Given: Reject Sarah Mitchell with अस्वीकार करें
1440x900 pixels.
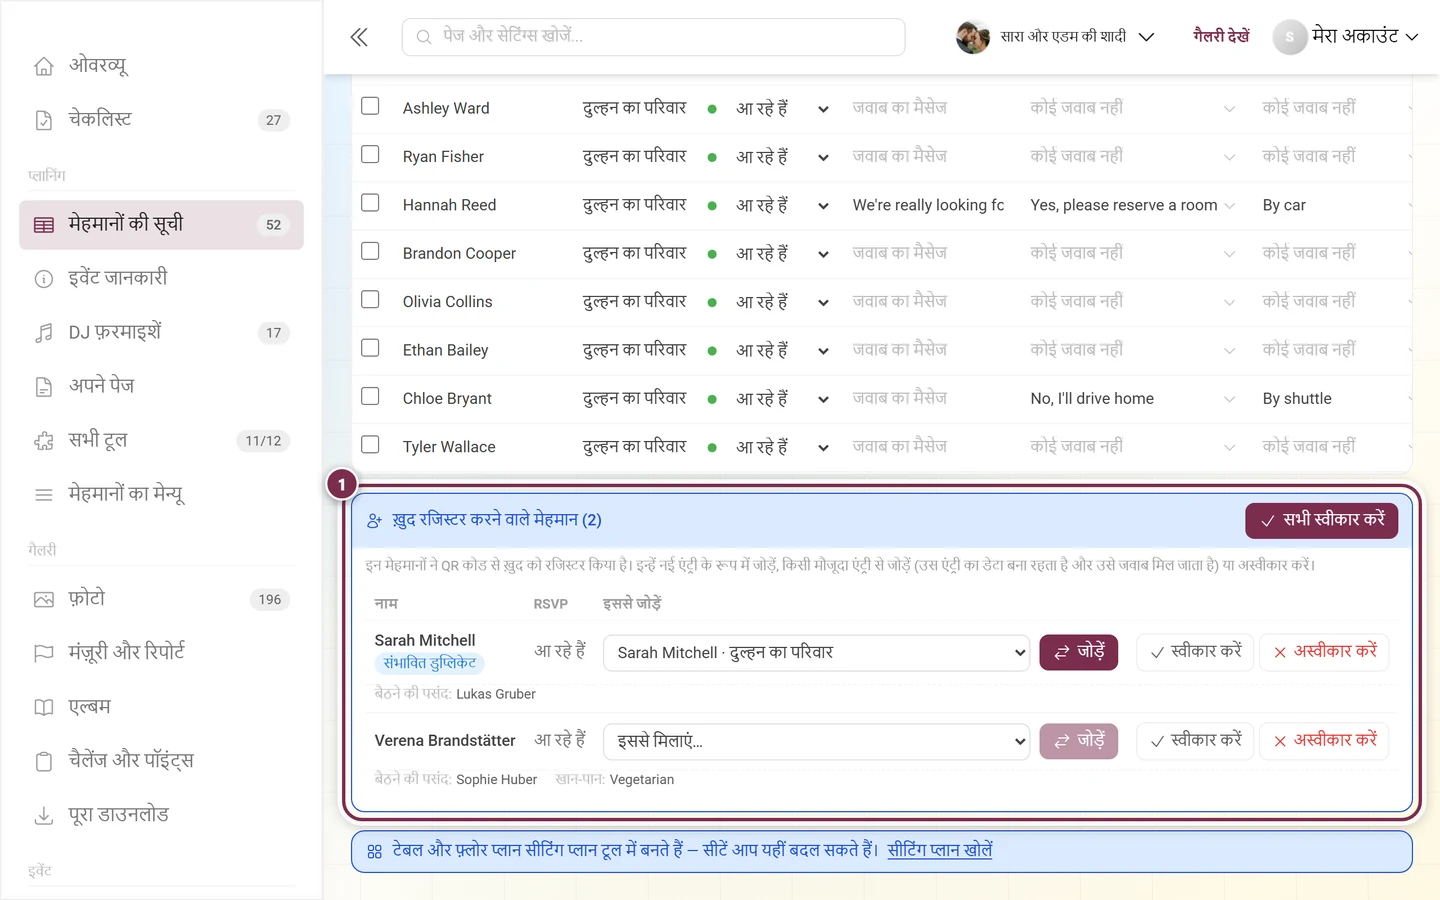Looking at the screenshot, I should pos(1324,652).
